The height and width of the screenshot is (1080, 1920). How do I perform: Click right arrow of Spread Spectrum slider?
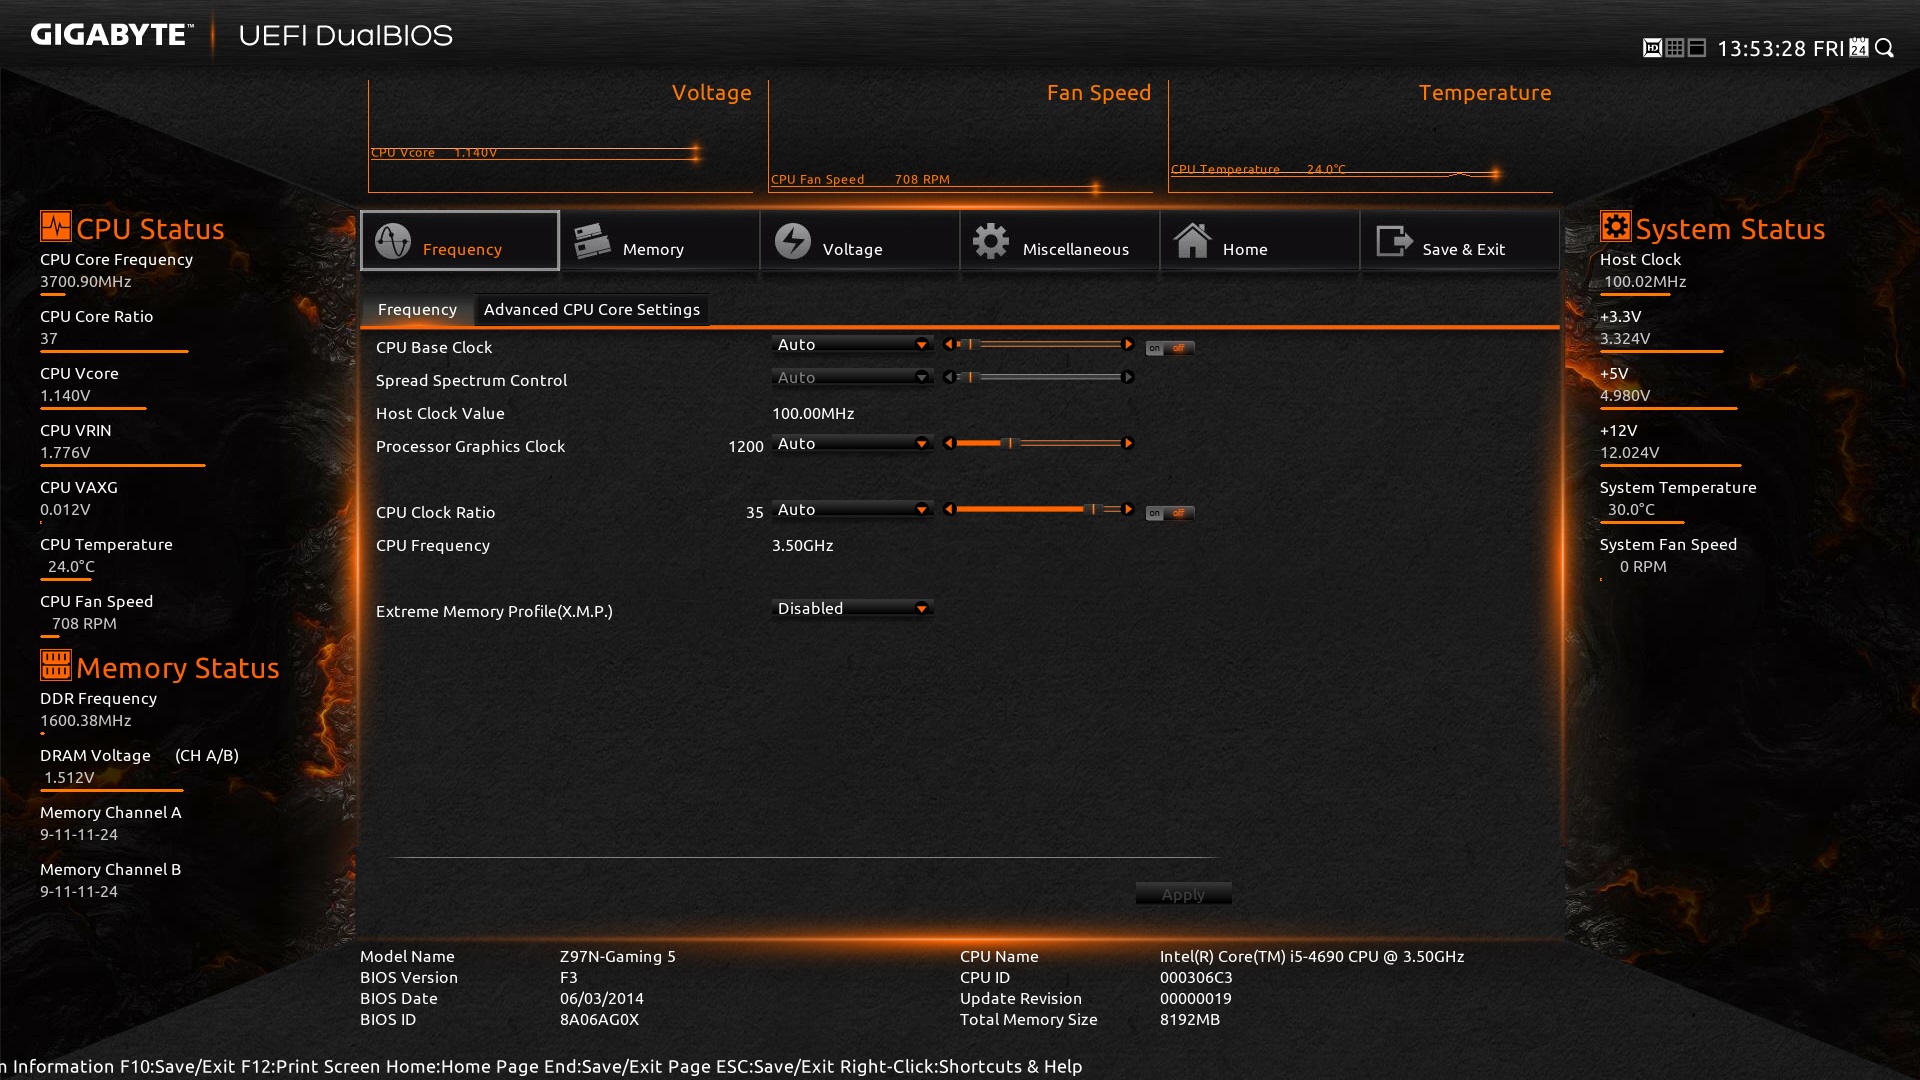tap(1128, 377)
